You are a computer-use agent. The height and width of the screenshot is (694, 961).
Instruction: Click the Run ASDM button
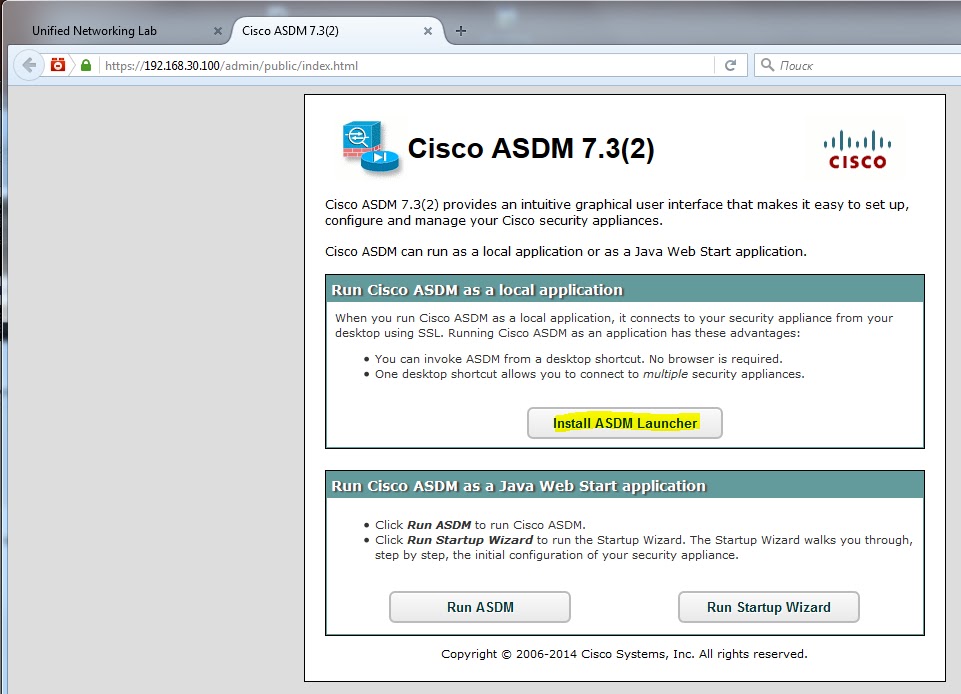click(479, 607)
